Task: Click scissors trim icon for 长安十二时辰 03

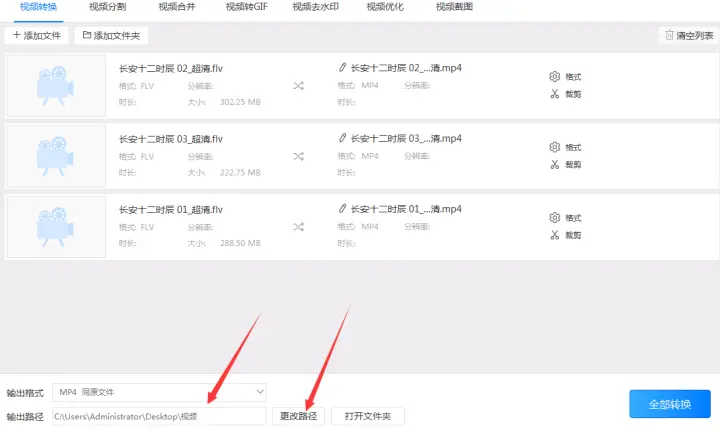Action: [555, 164]
